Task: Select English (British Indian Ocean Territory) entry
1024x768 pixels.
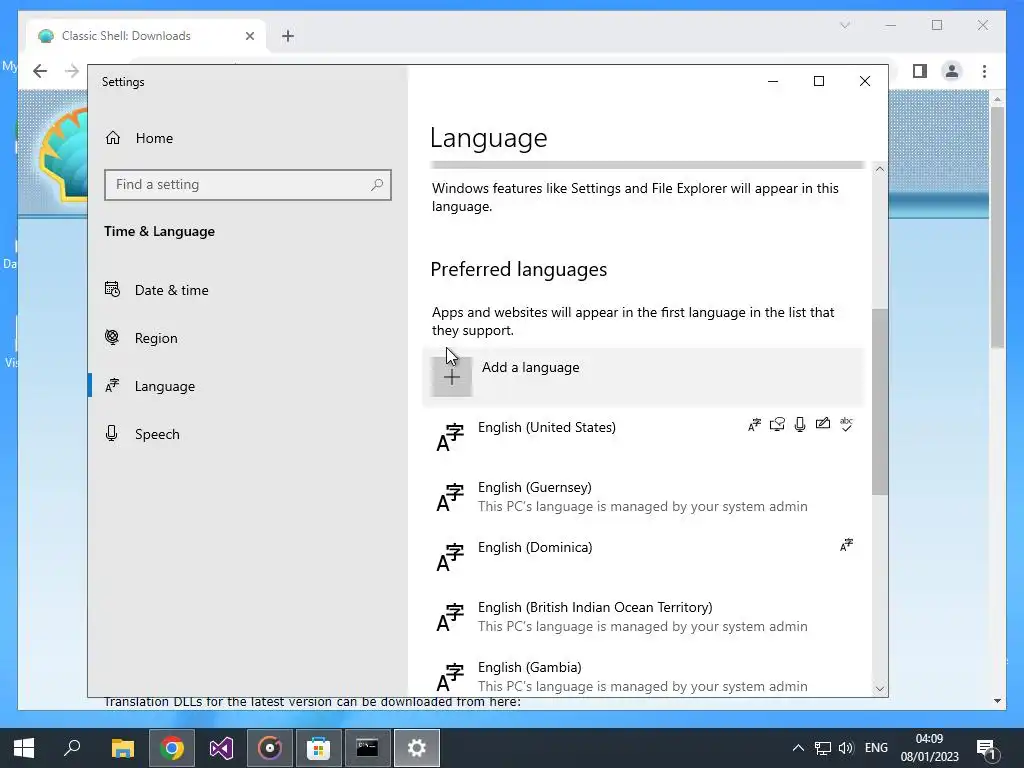Action: coord(643,617)
